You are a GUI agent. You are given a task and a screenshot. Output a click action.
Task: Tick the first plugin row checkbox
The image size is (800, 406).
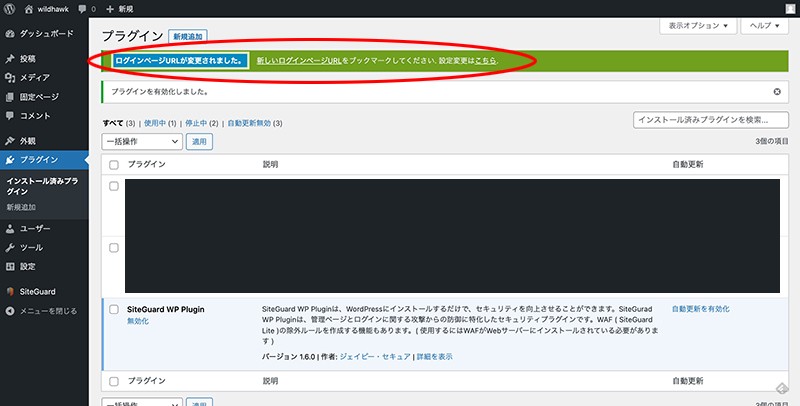(x=113, y=187)
